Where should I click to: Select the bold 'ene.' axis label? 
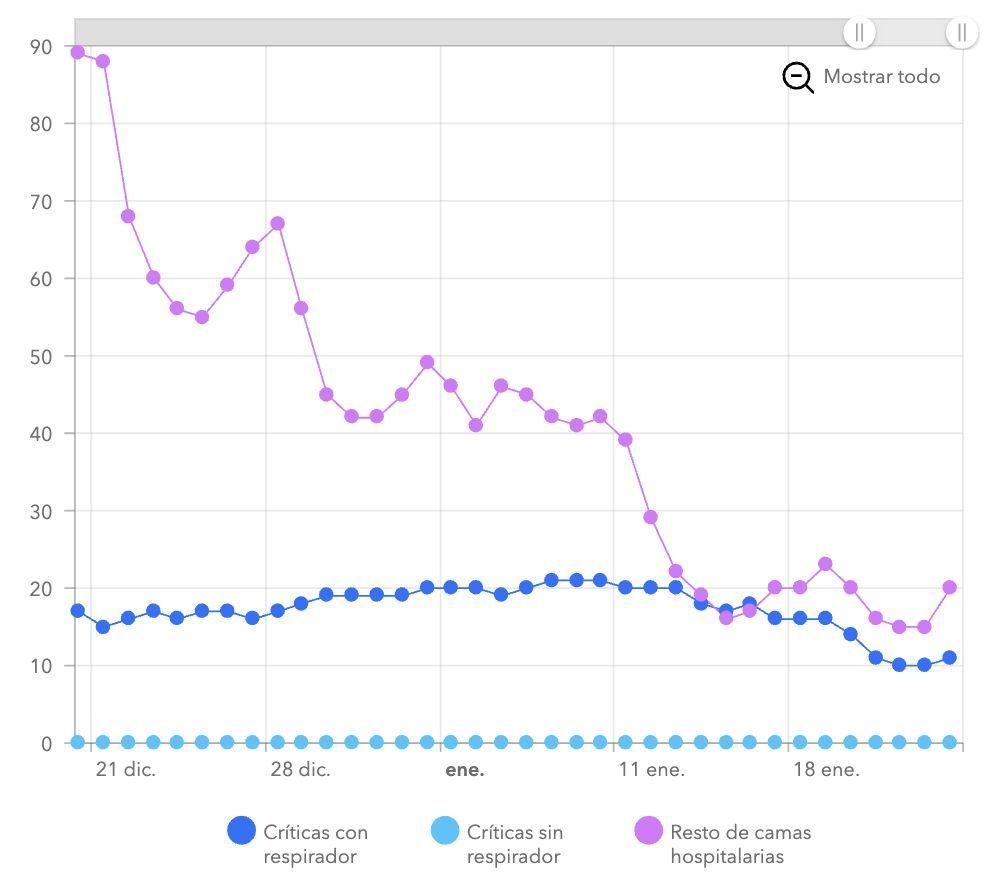(x=466, y=771)
